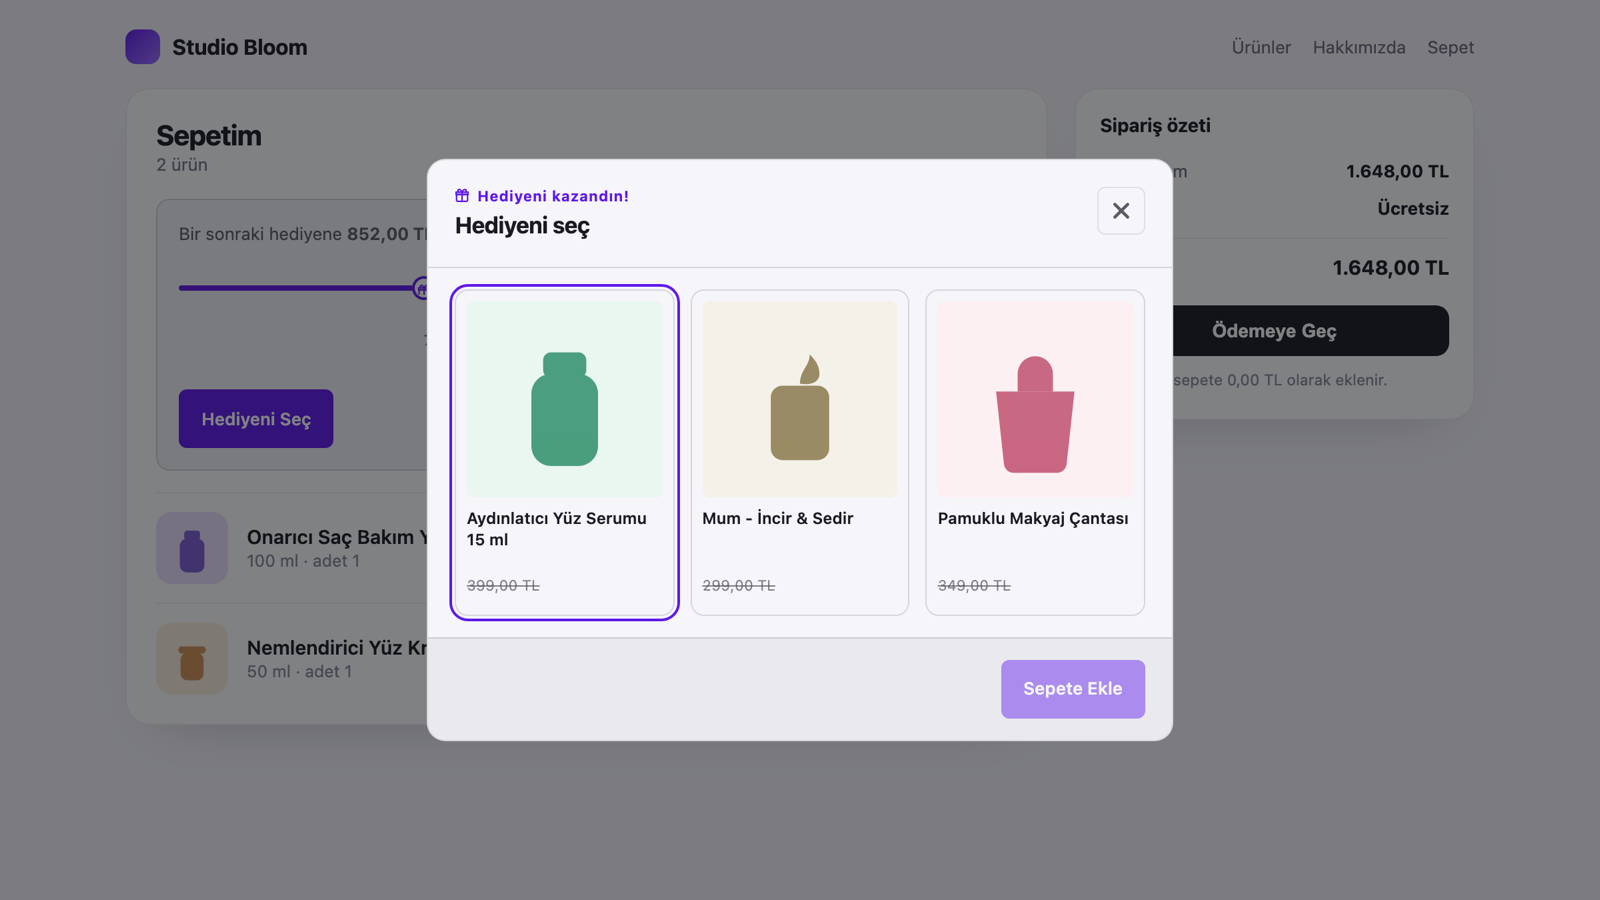Click the gift progress slider bar
1600x900 pixels.
click(x=303, y=288)
